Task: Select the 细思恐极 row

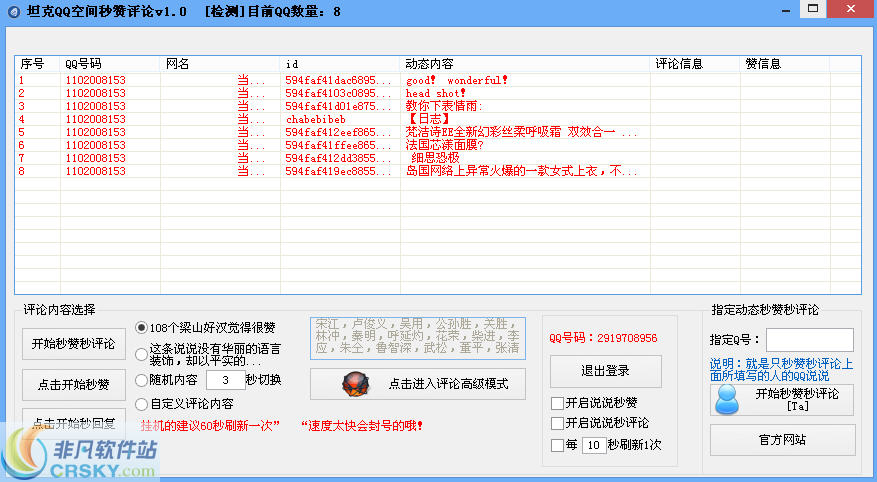Action: point(438,158)
